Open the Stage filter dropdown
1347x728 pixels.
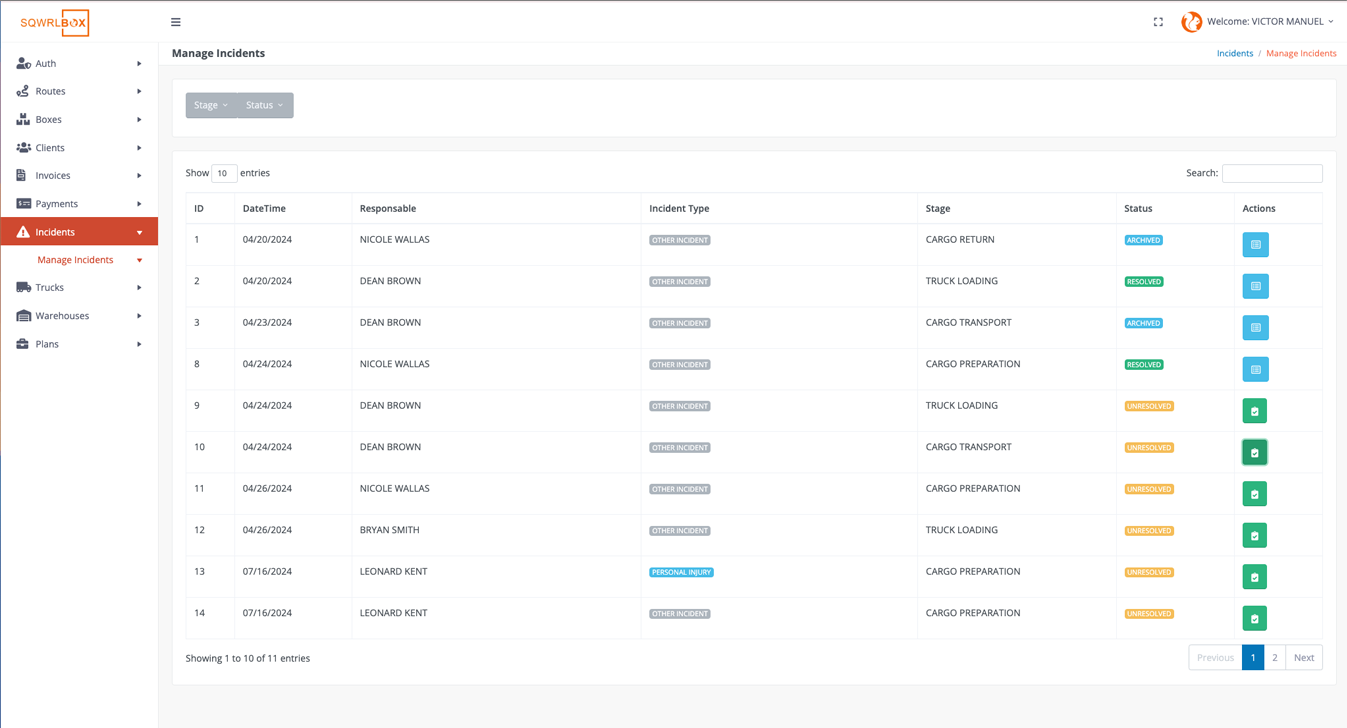pyautogui.click(x=211, y=105)
